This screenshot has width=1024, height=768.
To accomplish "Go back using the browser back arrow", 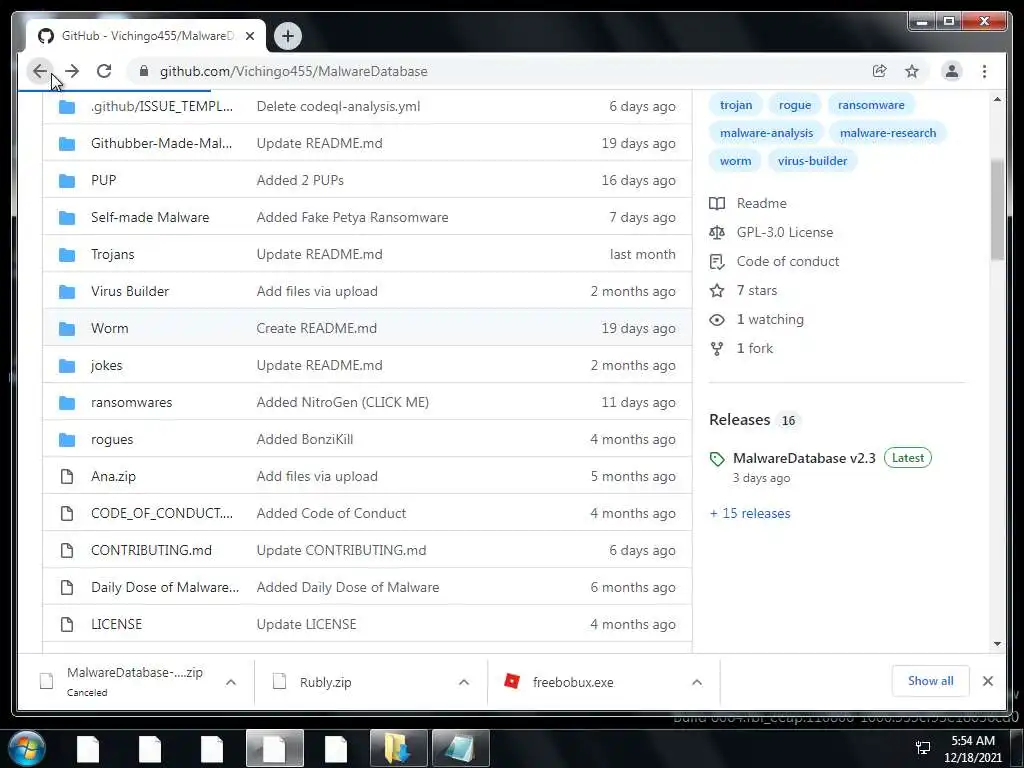I will [x=40, y=71].
